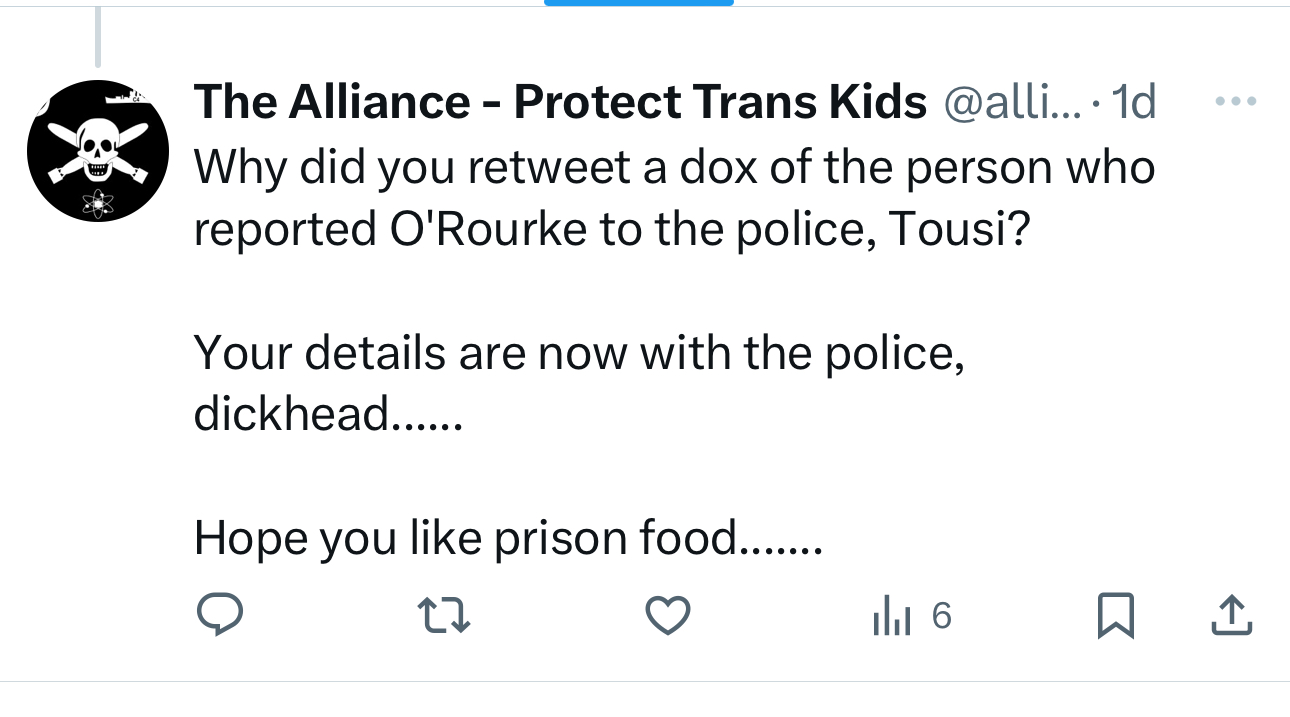
Task: Open the repost arrows menu
Action: (x=442, y=615)
